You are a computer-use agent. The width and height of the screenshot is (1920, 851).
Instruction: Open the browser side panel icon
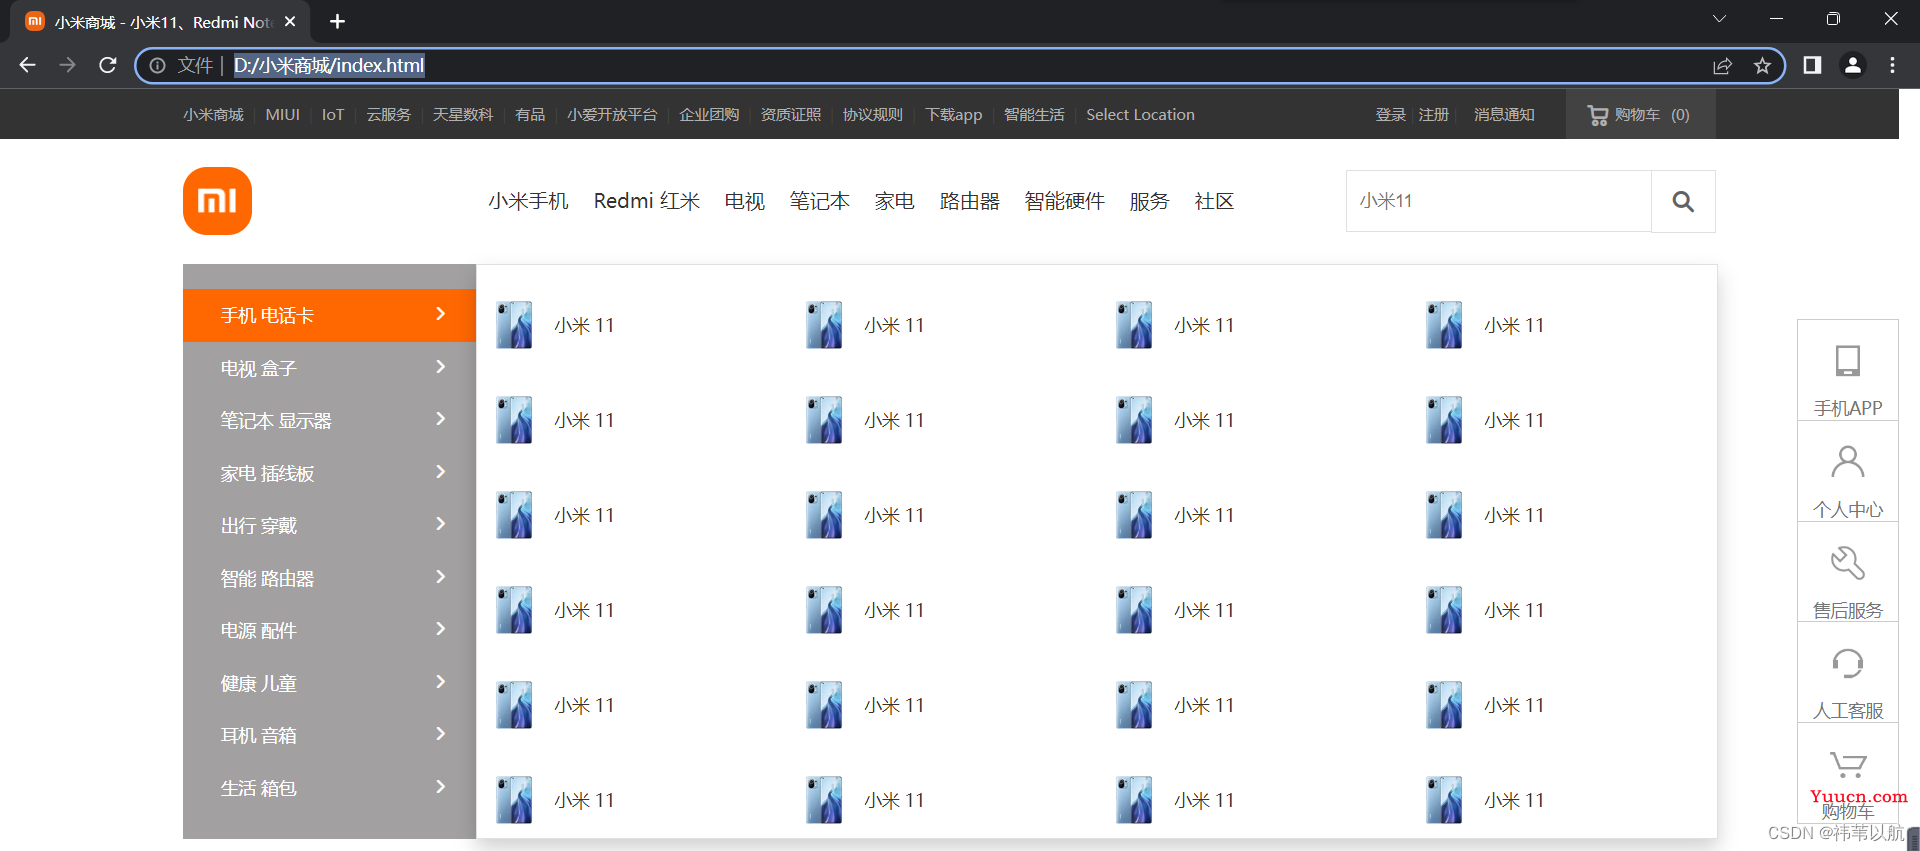click(1812, 65)
